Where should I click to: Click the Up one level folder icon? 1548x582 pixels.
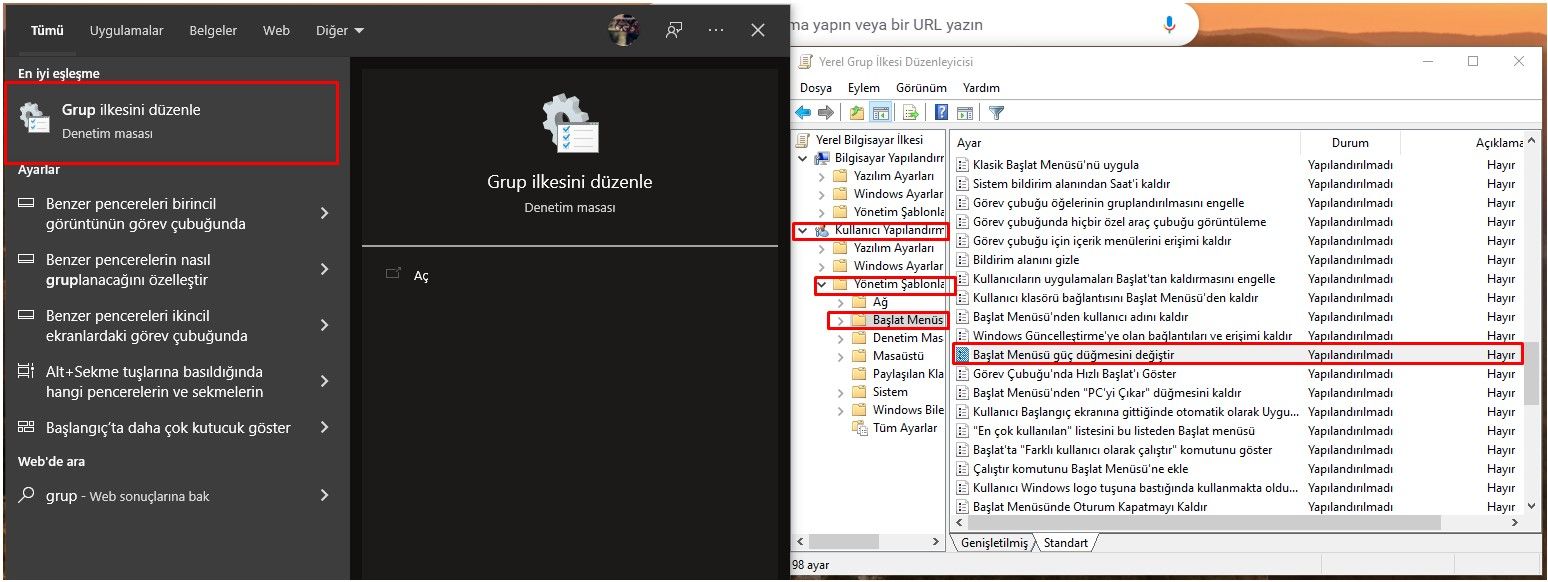point(857,113)
